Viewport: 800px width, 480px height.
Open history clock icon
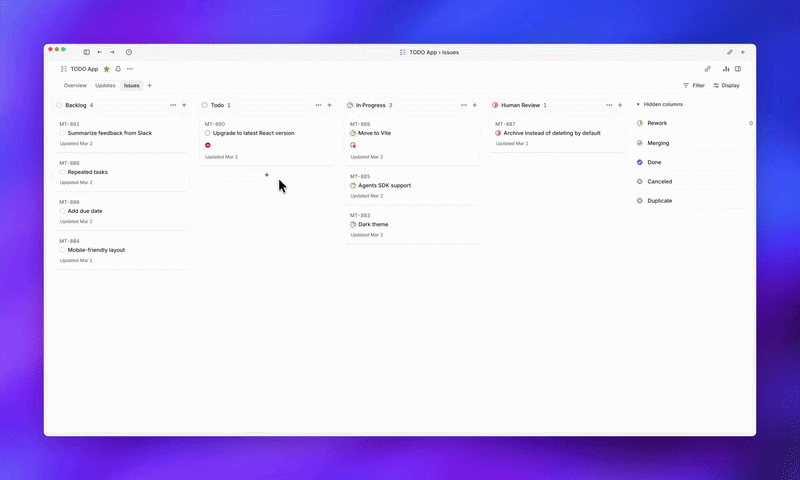click(129, 52)
